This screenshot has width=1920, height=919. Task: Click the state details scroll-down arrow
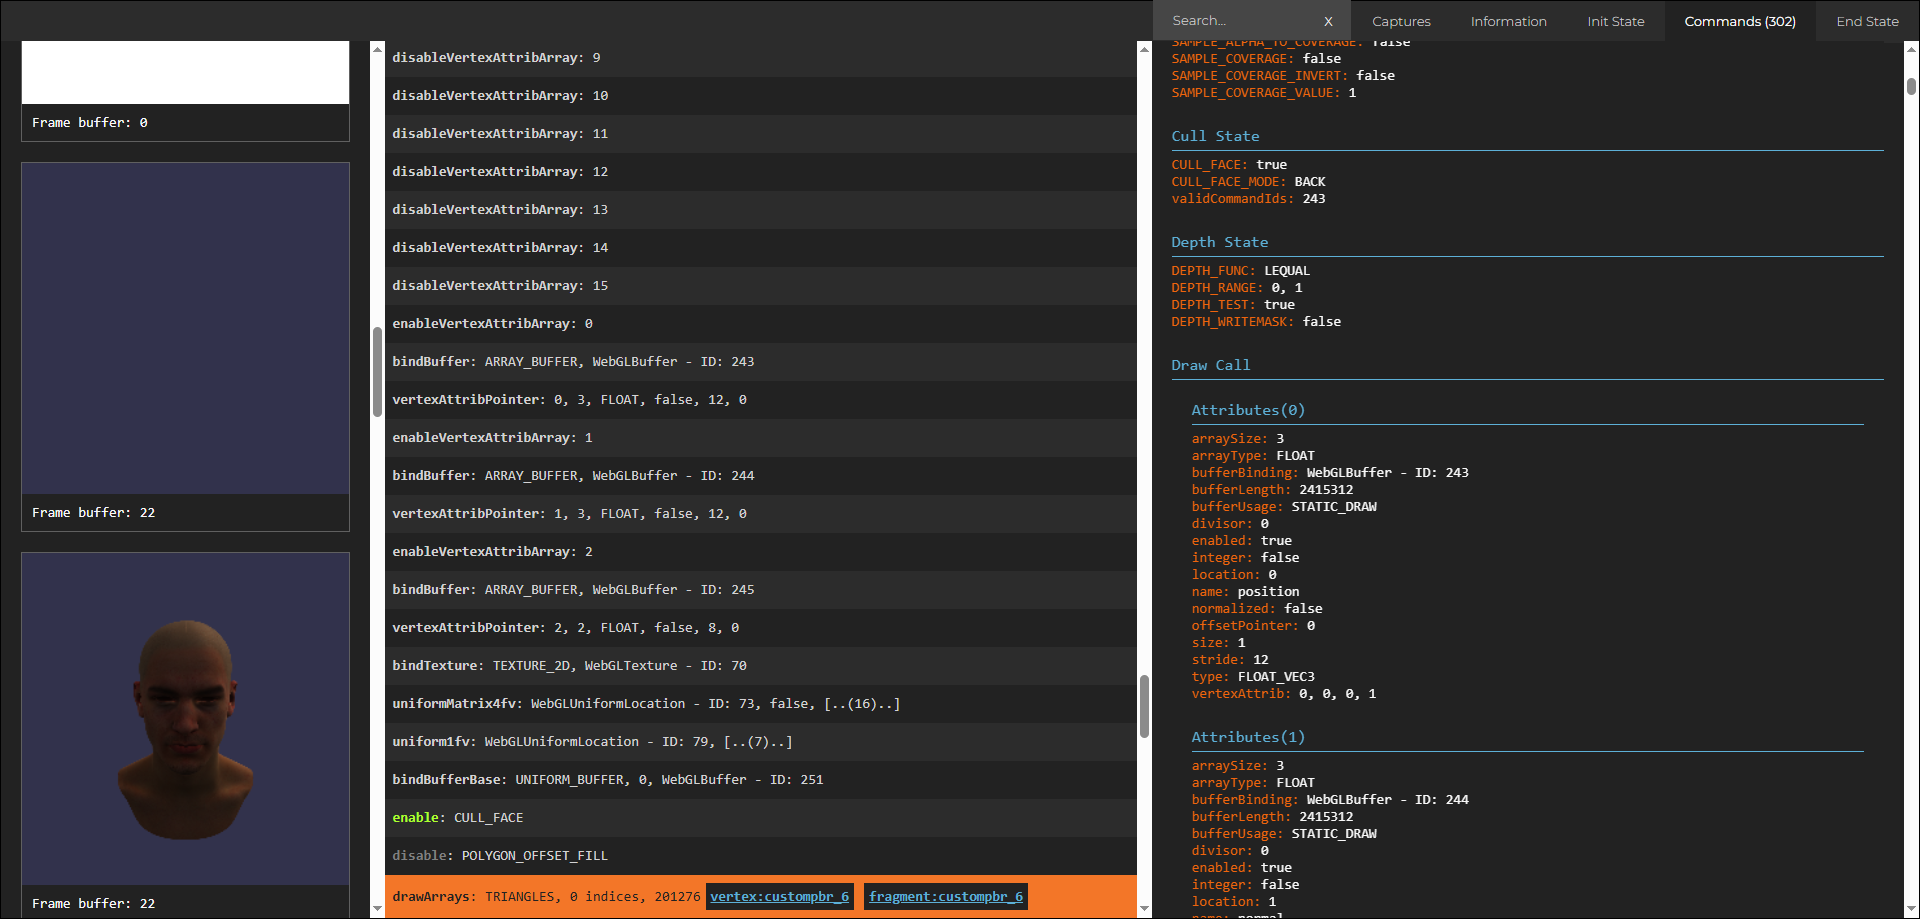click(1911, 909)
